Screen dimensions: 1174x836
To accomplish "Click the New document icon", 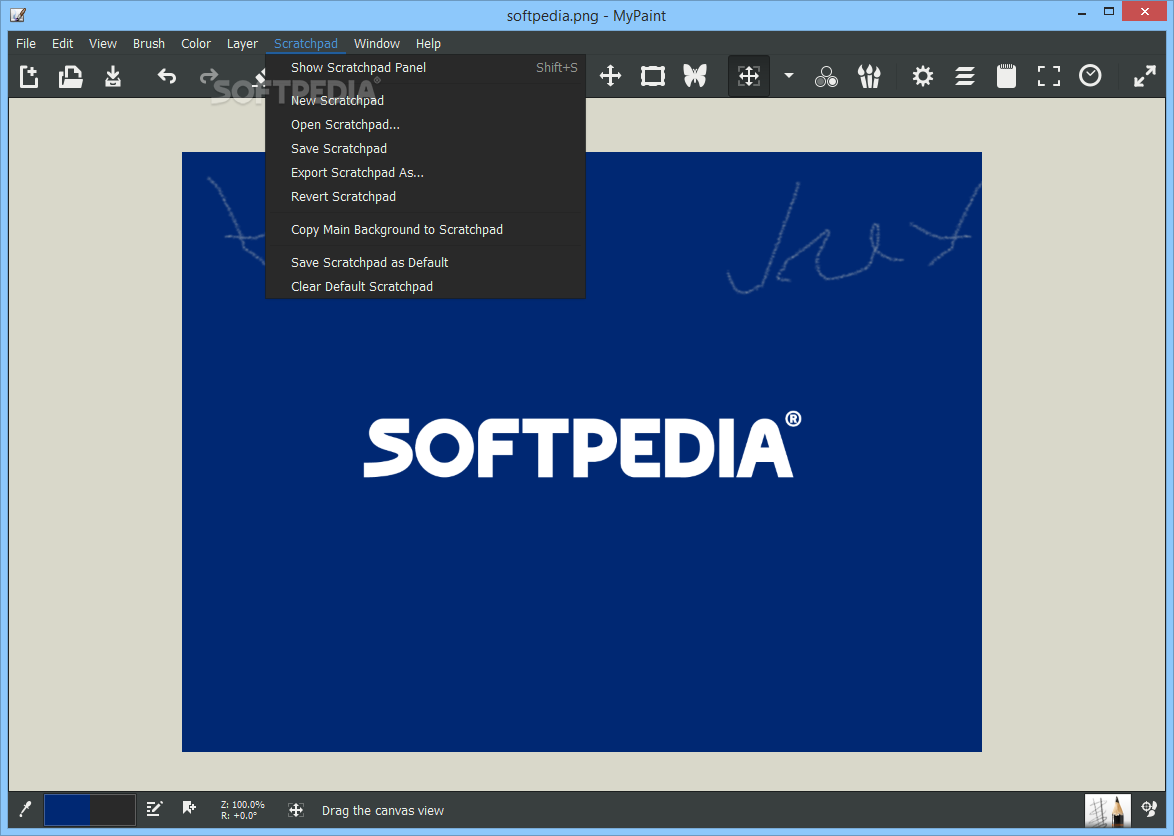I will click(x=28, y=76).
